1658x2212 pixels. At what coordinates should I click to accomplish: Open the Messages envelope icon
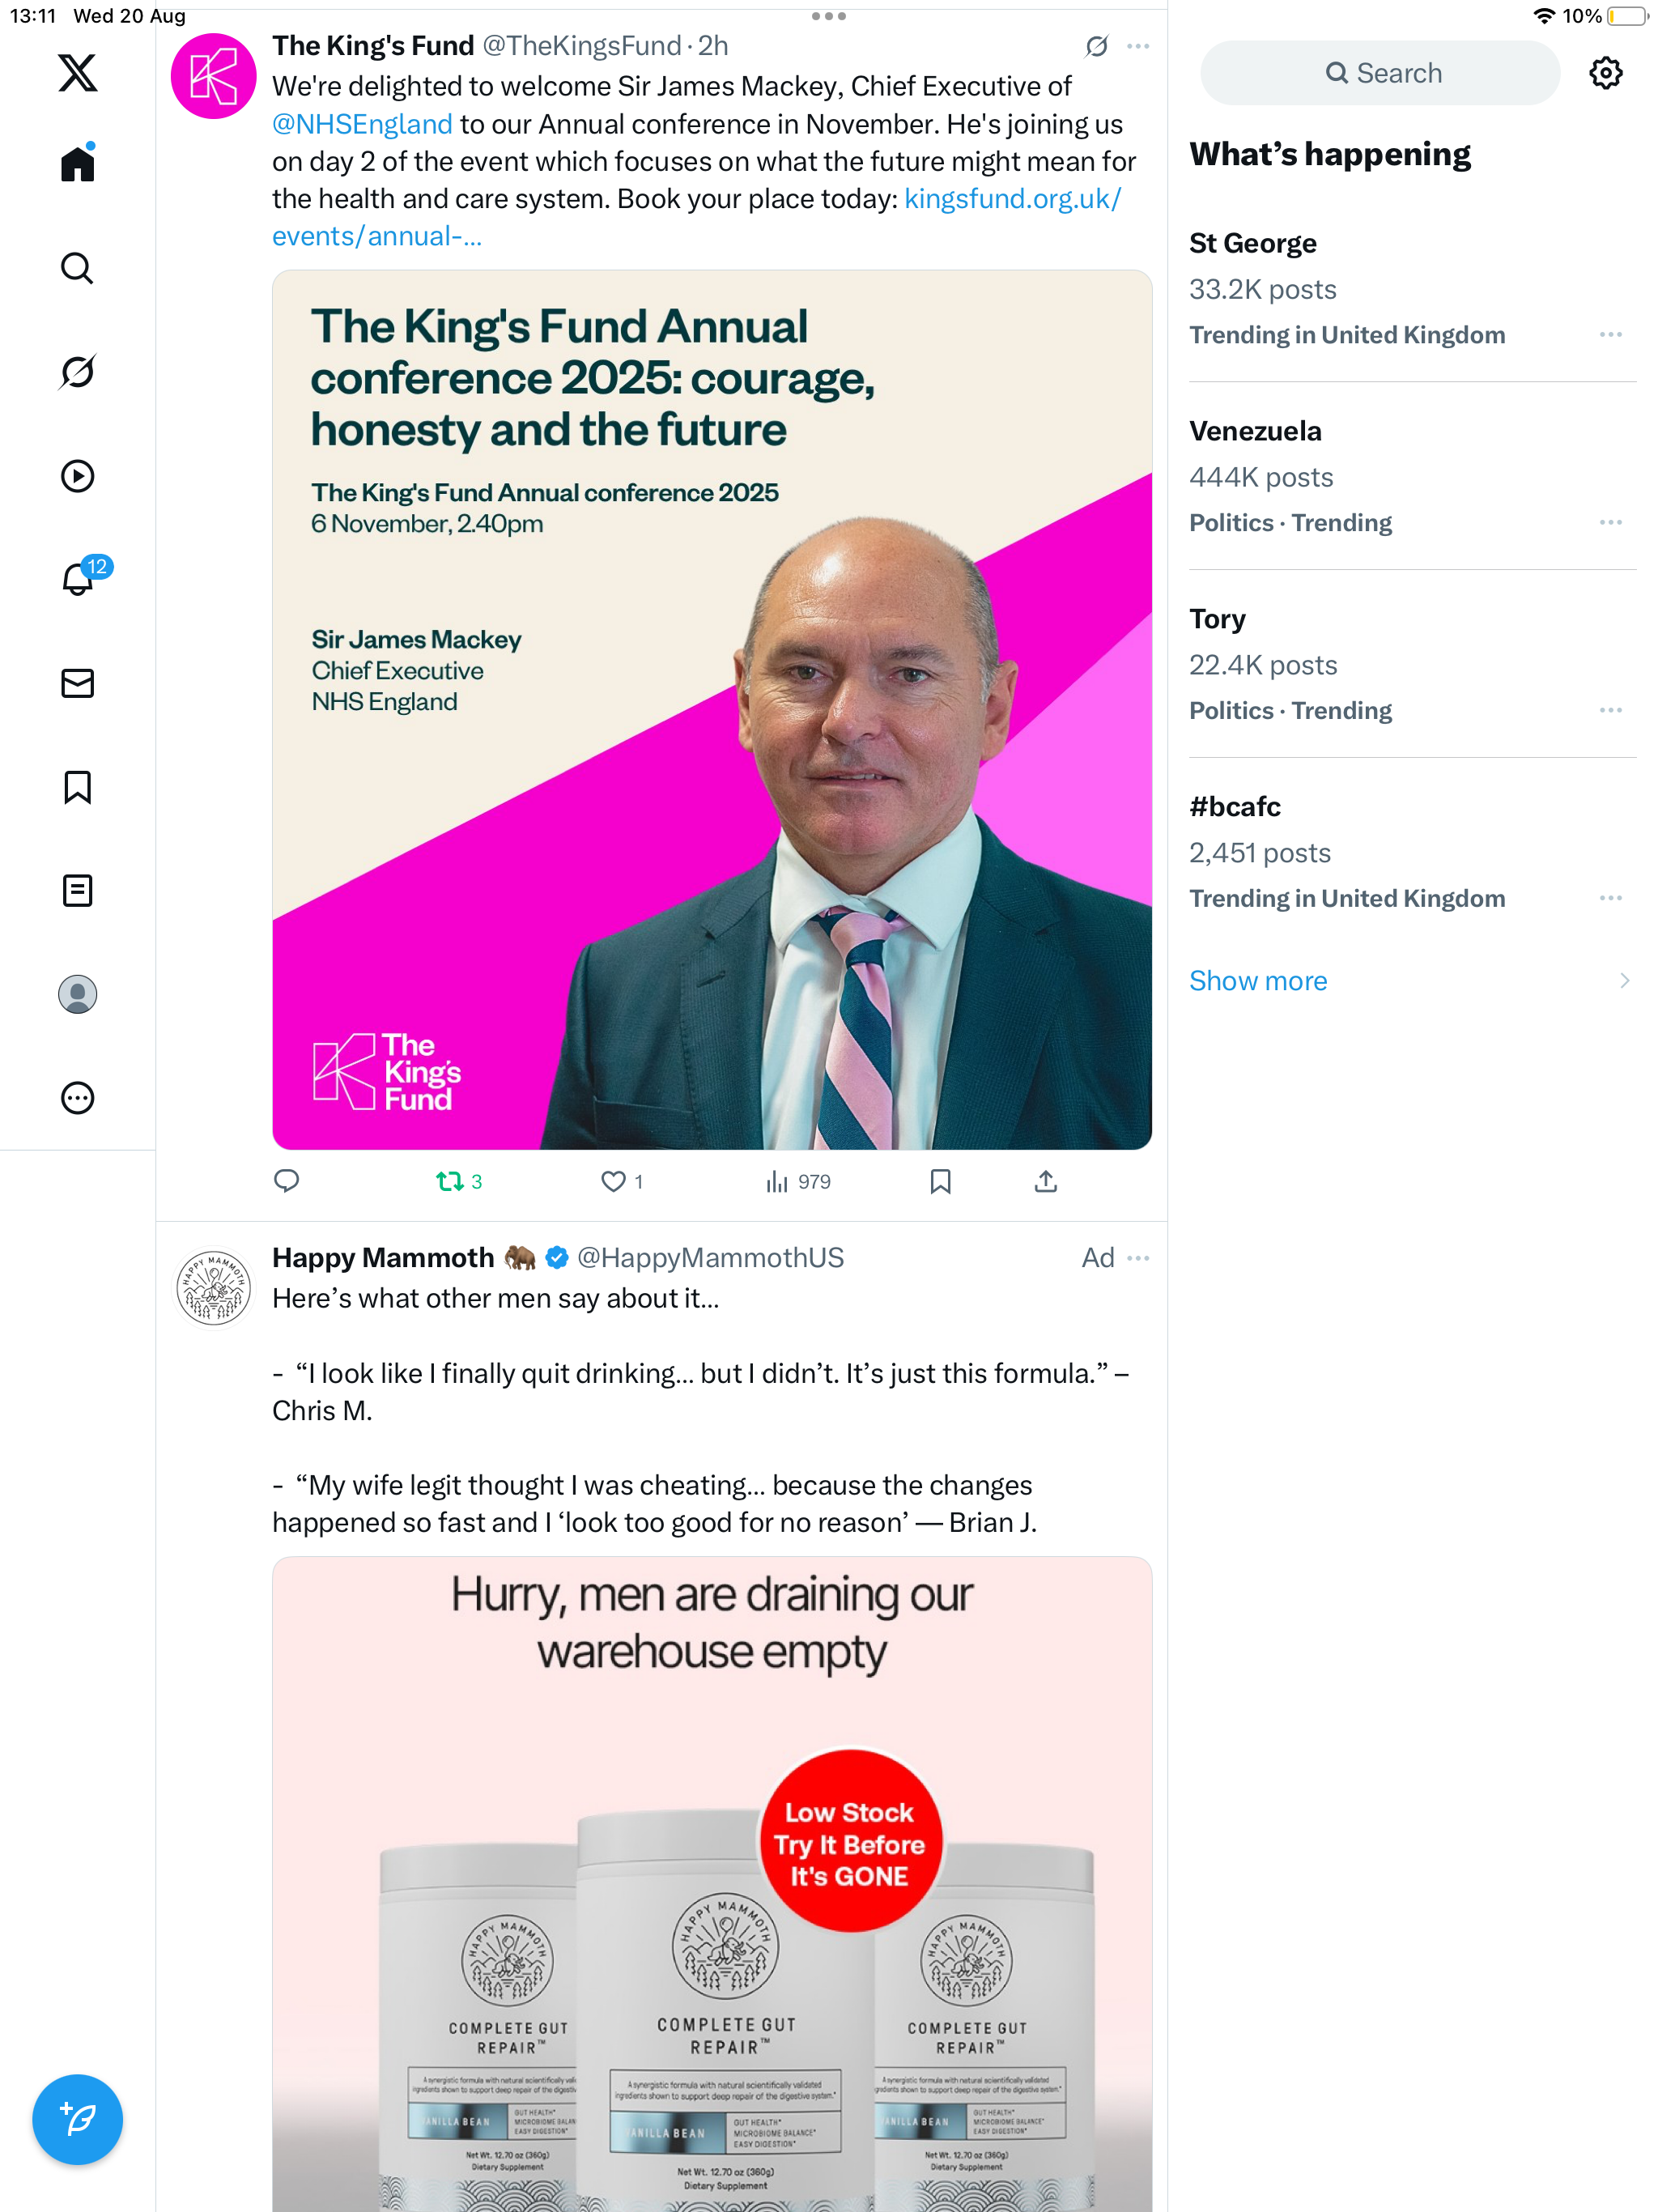pyautogui.click(x=77, y=683)
